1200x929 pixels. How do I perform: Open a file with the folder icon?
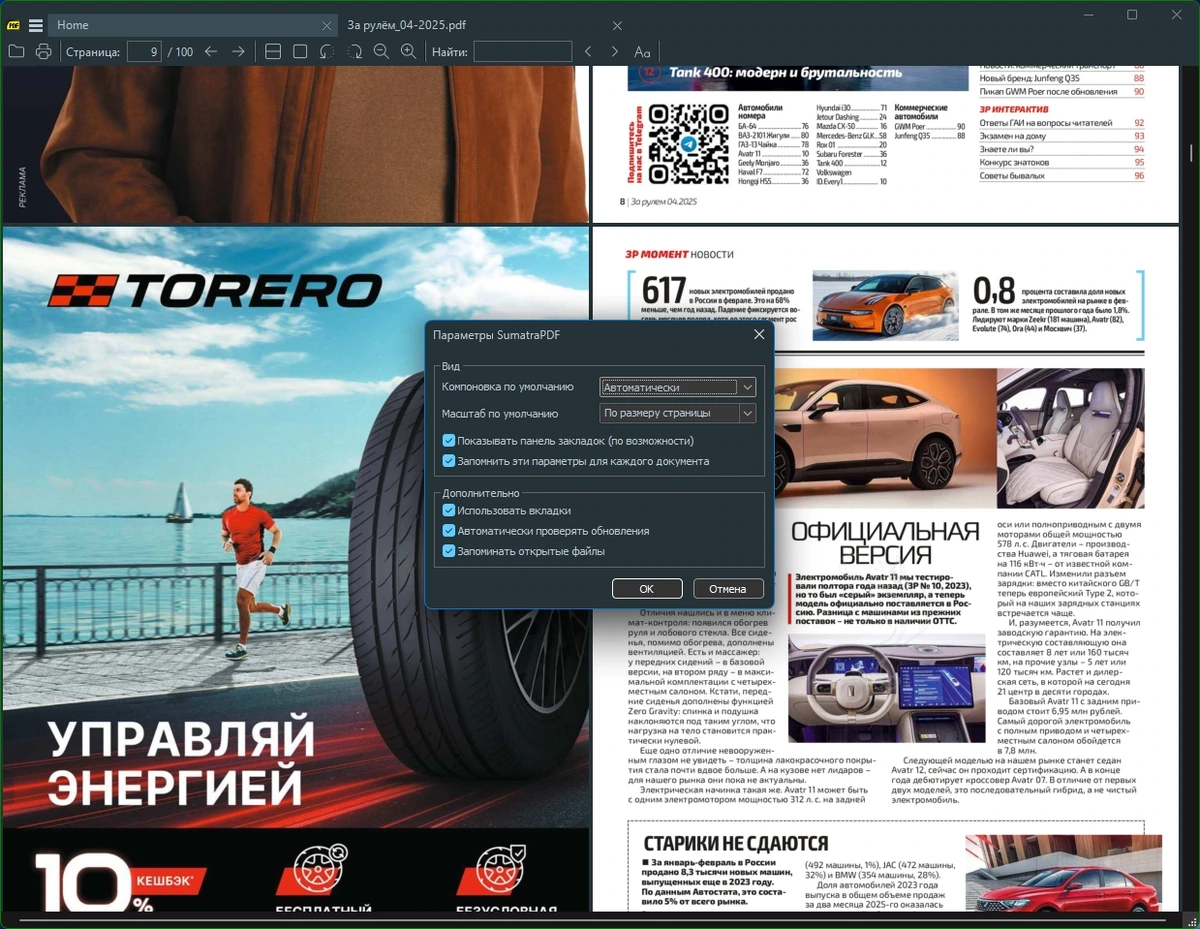pos(16,51)
